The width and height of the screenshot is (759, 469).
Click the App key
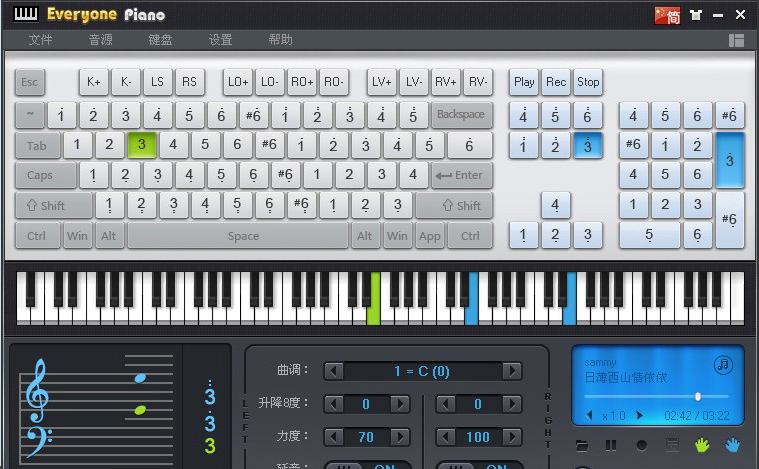point(429,236)
